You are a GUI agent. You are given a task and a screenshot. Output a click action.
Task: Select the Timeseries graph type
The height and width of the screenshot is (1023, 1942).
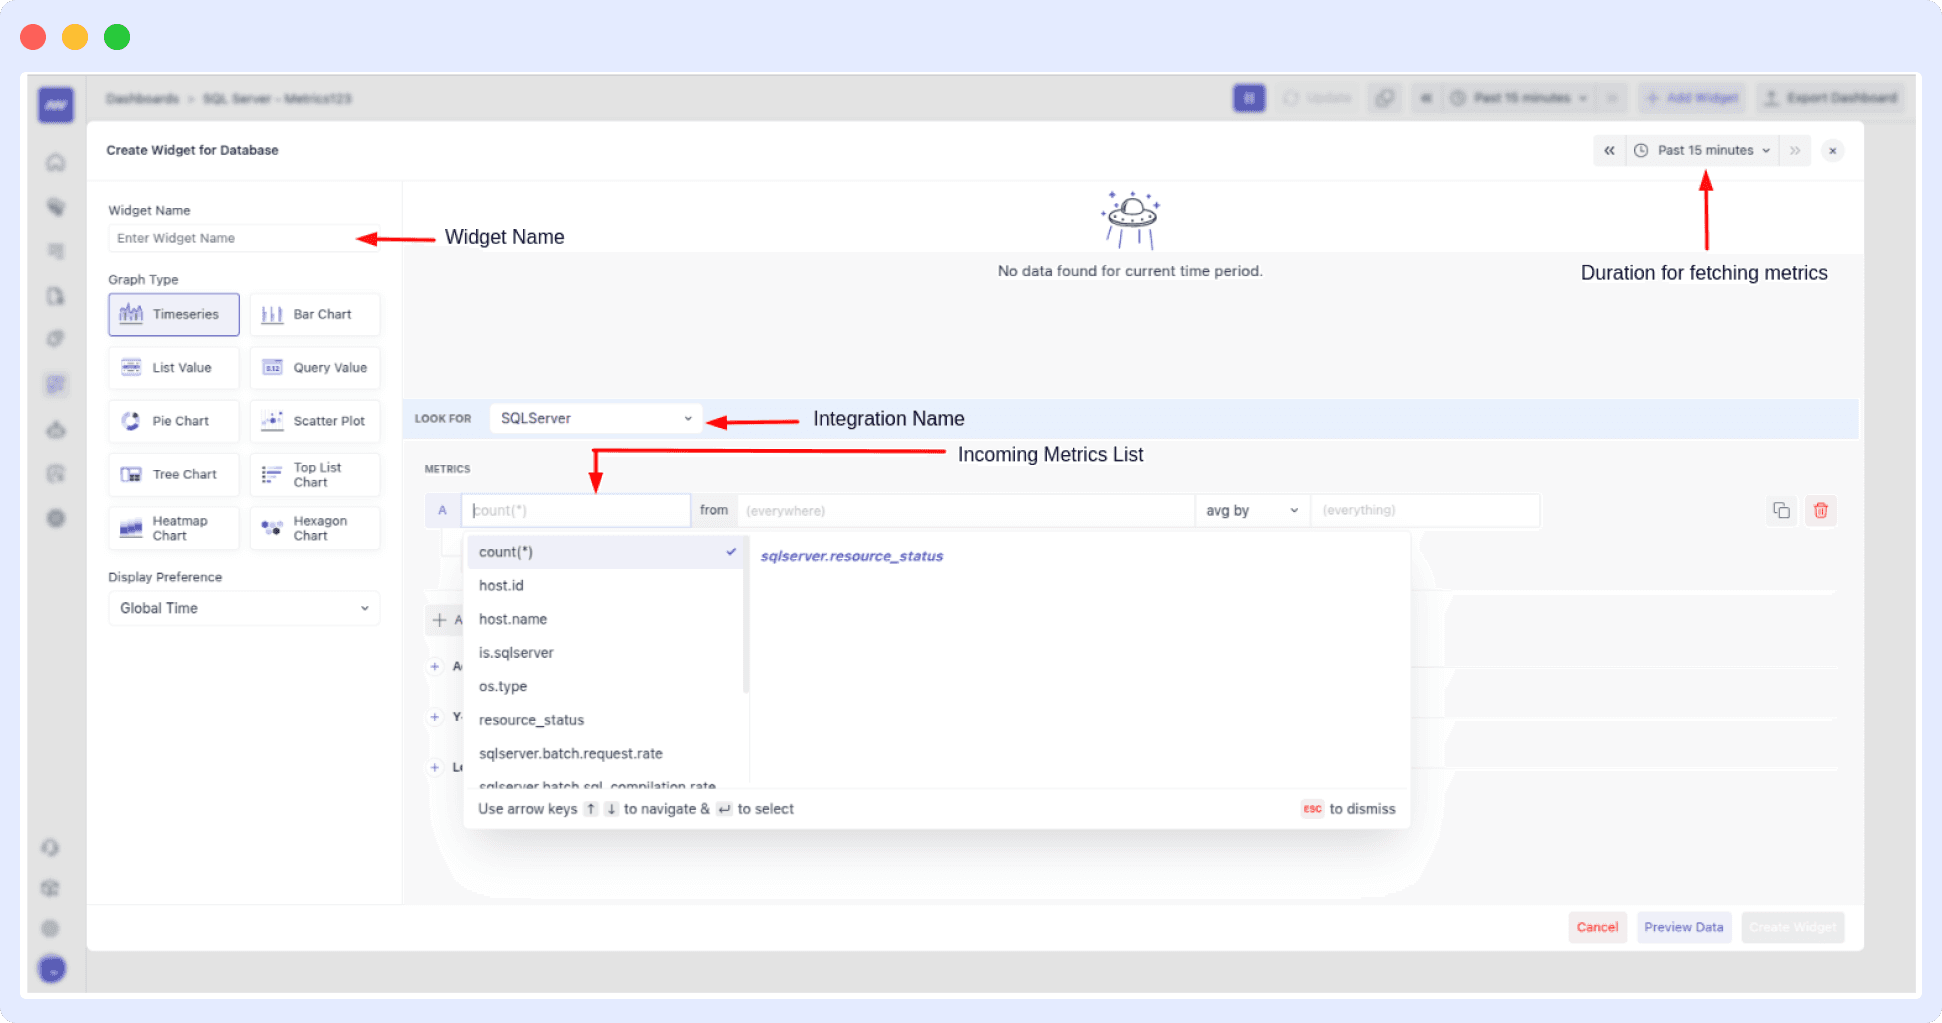(173, 314)
